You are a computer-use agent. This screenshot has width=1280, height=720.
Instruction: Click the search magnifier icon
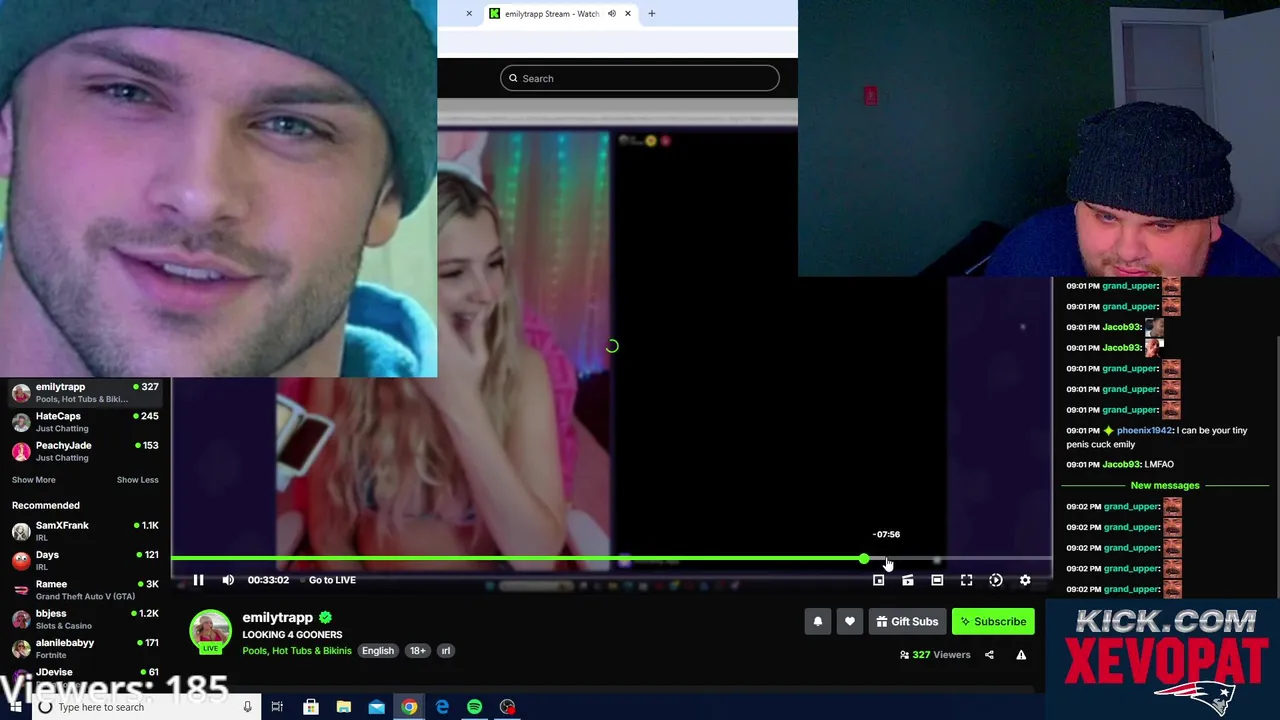pos(513,78)
